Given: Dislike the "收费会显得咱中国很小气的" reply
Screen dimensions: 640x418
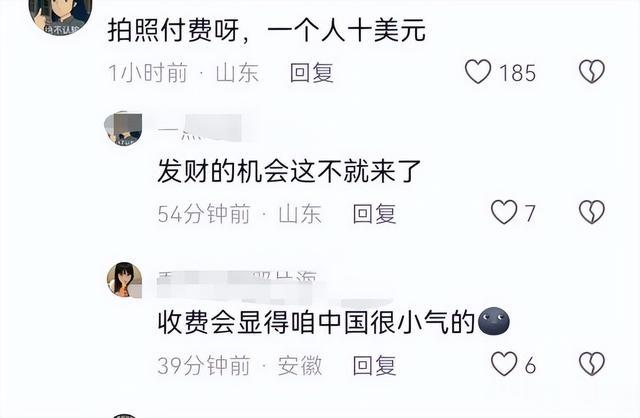Looking at the screenshot, I should [592, 364].
